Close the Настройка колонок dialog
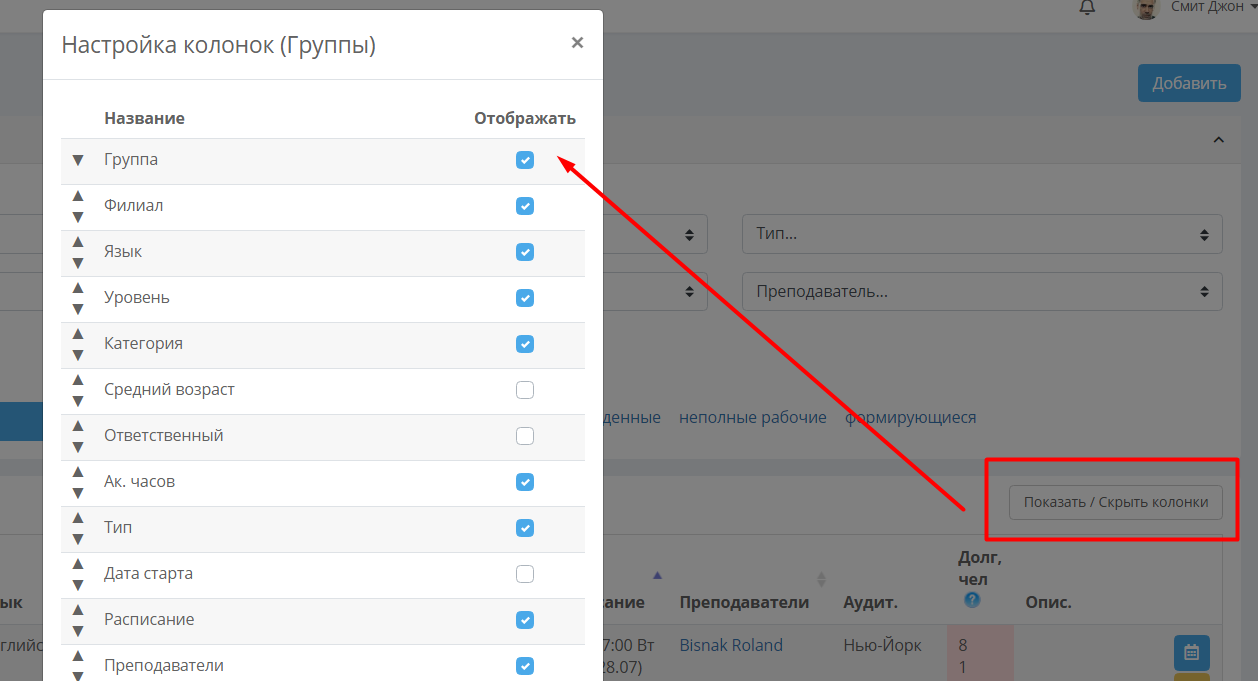Image resolution: width=1258 pixels, height=681 pixels. coord(577,42)
